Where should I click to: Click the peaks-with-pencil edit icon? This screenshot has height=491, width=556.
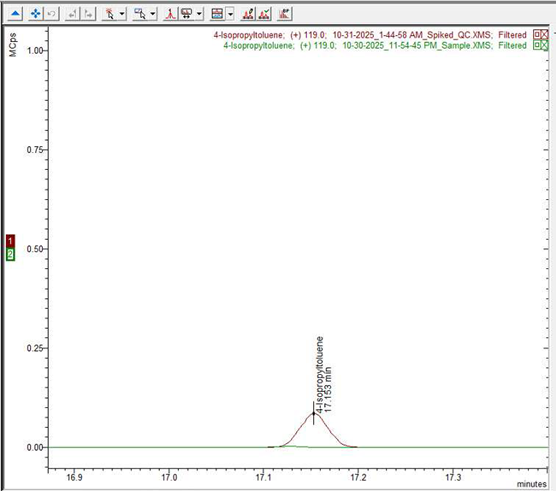pyautogui.click(x=248, y=14)
